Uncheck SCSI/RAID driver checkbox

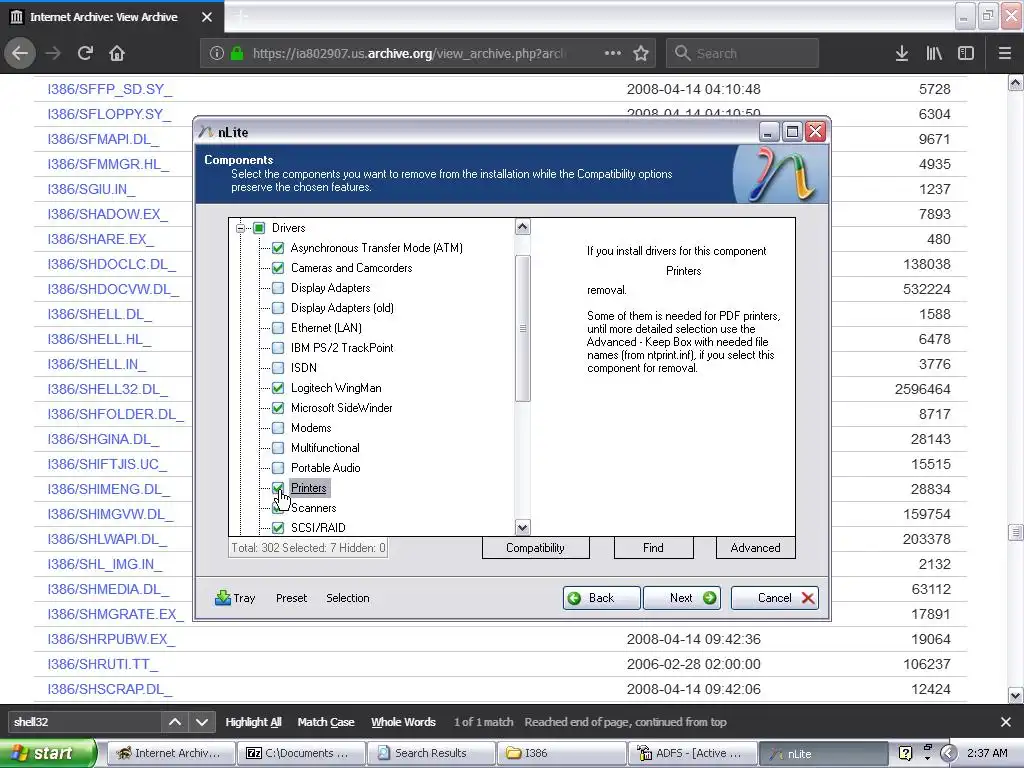pos(278,528)
